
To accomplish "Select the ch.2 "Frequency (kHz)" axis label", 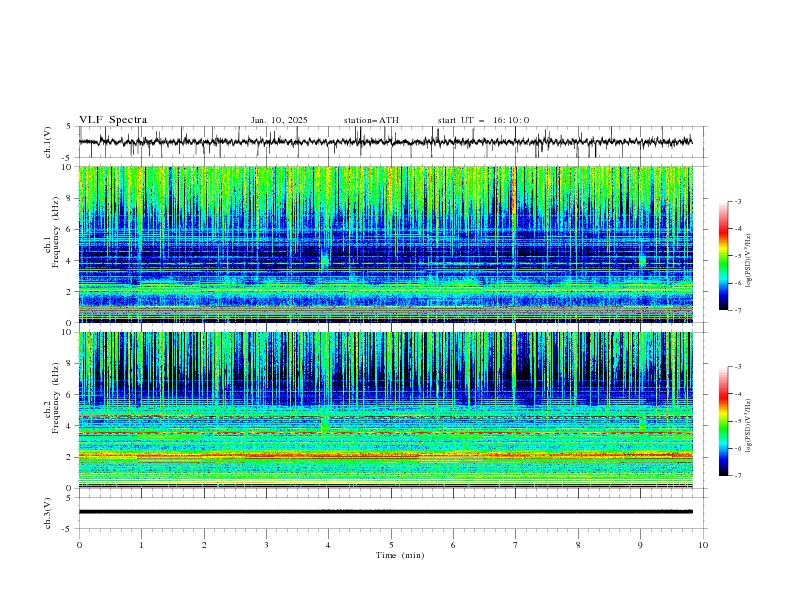I will coord(56,398).
